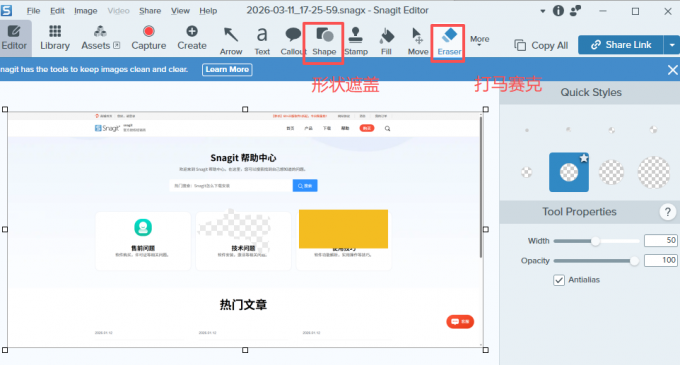Viewport: 680px width, 365px height.
Task: Click the Width value field
Action: pos(660,241)
